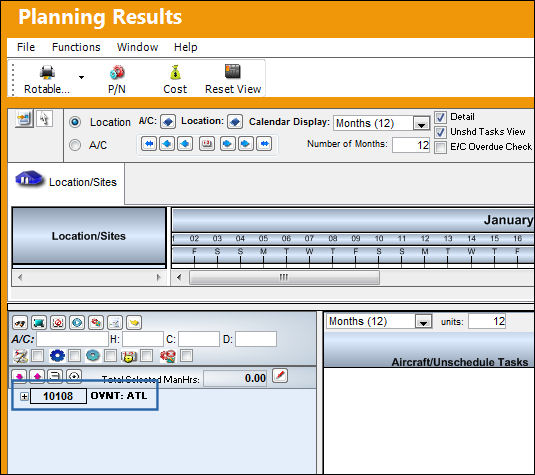Image resolution: width=535 pixels, height=475 pixels.
Task: Select the Location radio button
Action: pos(75,122)
